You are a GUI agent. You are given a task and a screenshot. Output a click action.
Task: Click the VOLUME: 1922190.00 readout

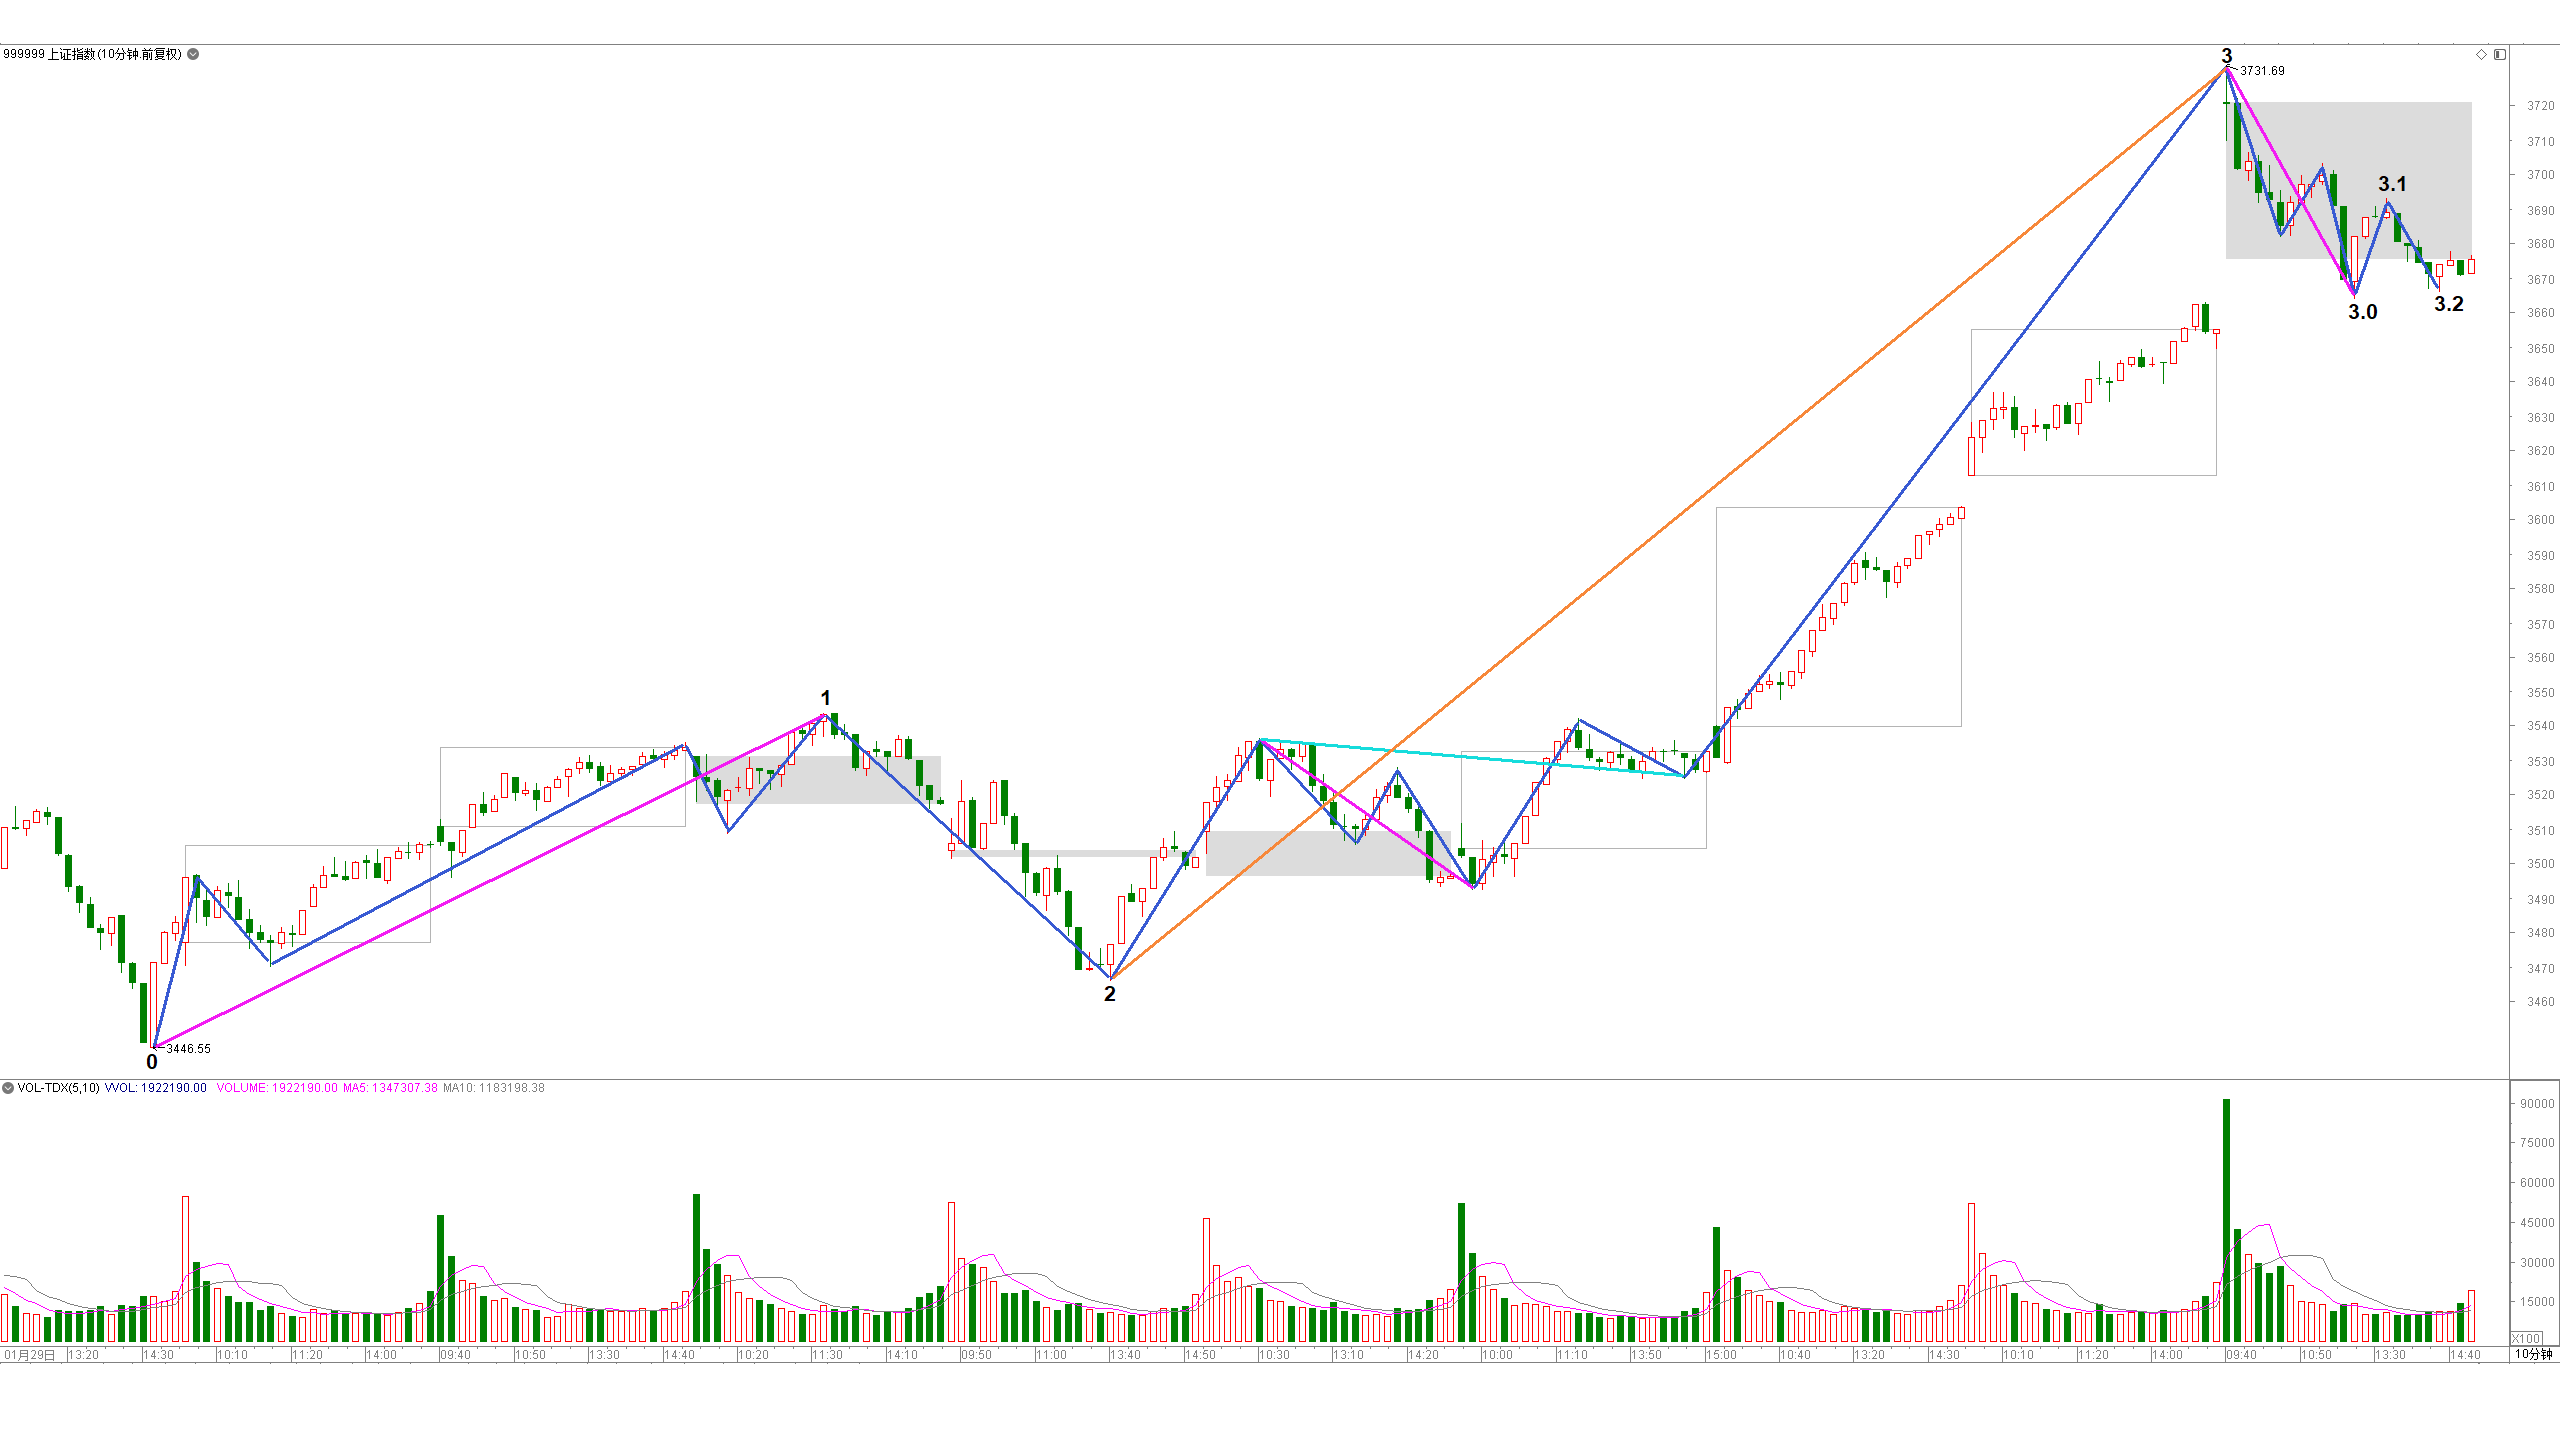277,1088
